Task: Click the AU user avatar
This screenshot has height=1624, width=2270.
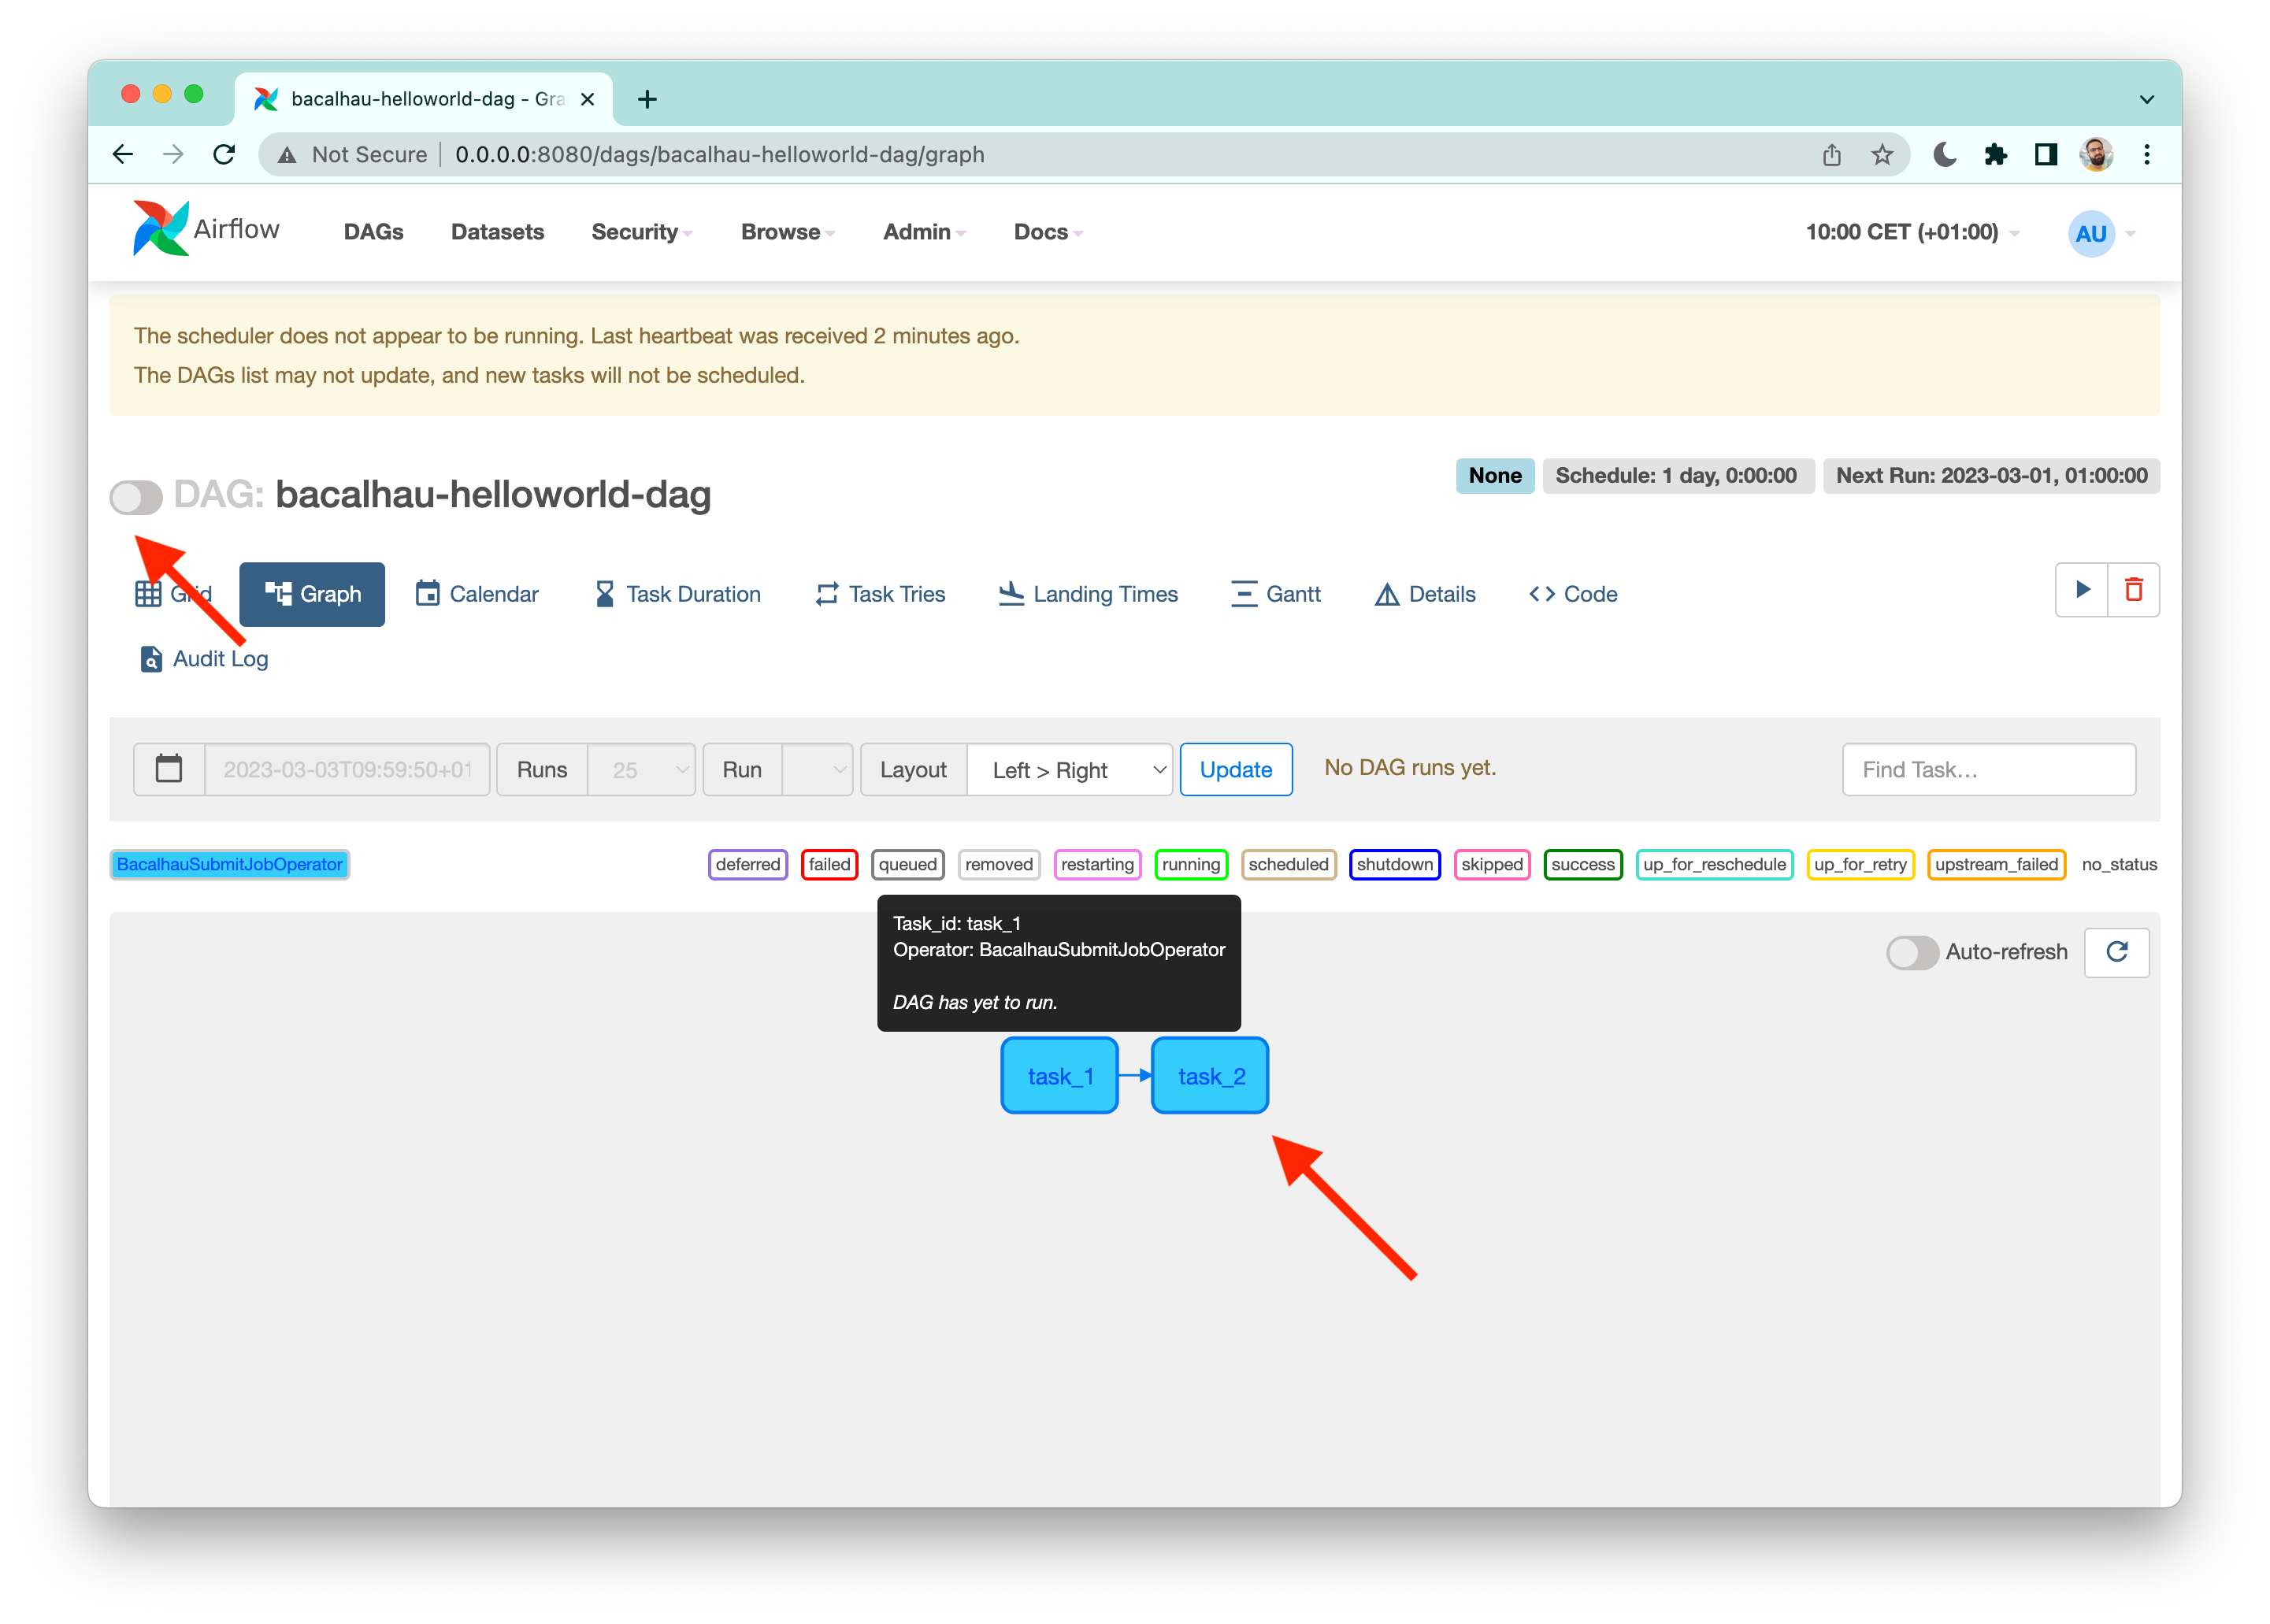Action: click(2091, 233)
